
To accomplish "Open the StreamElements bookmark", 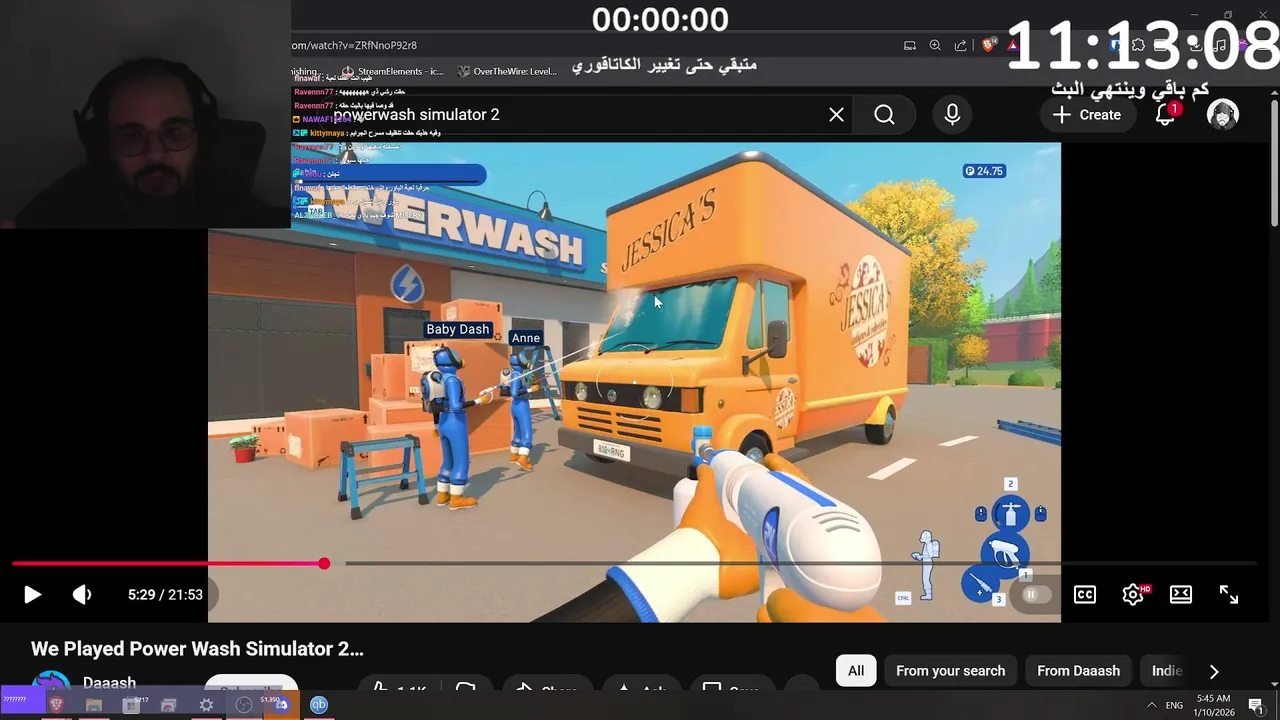I will coord(393,72).
